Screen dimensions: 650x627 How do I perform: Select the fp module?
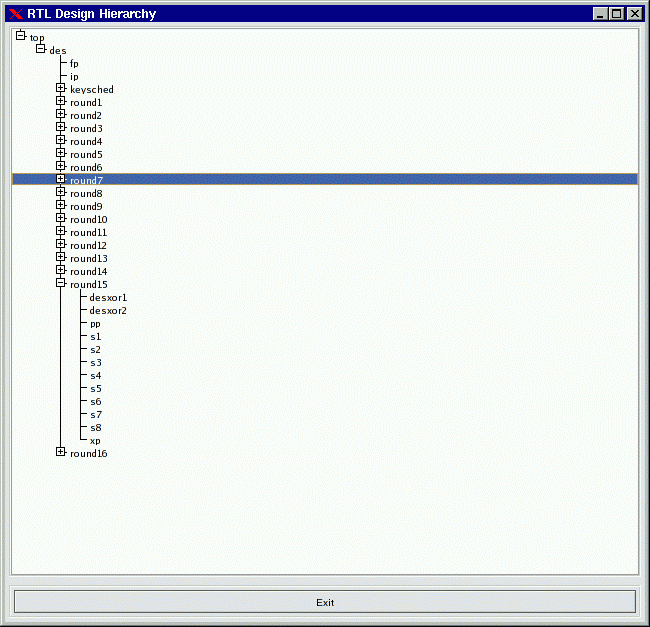(x=74, y=64)
